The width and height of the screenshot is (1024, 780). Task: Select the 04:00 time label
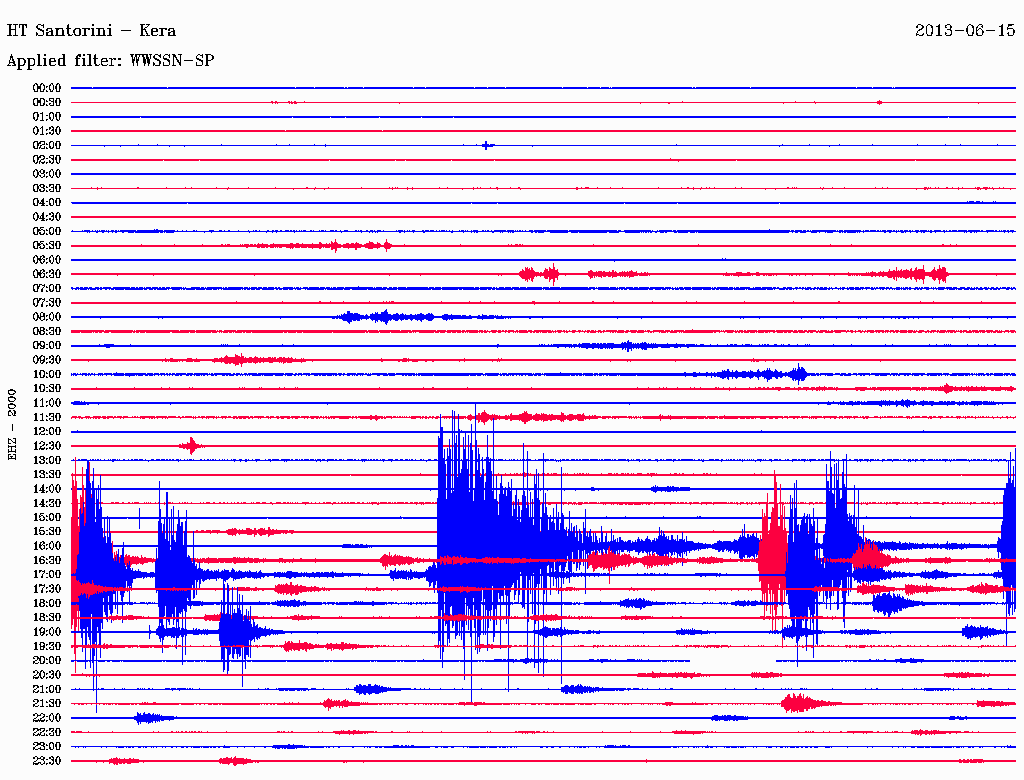pos(47,203)
